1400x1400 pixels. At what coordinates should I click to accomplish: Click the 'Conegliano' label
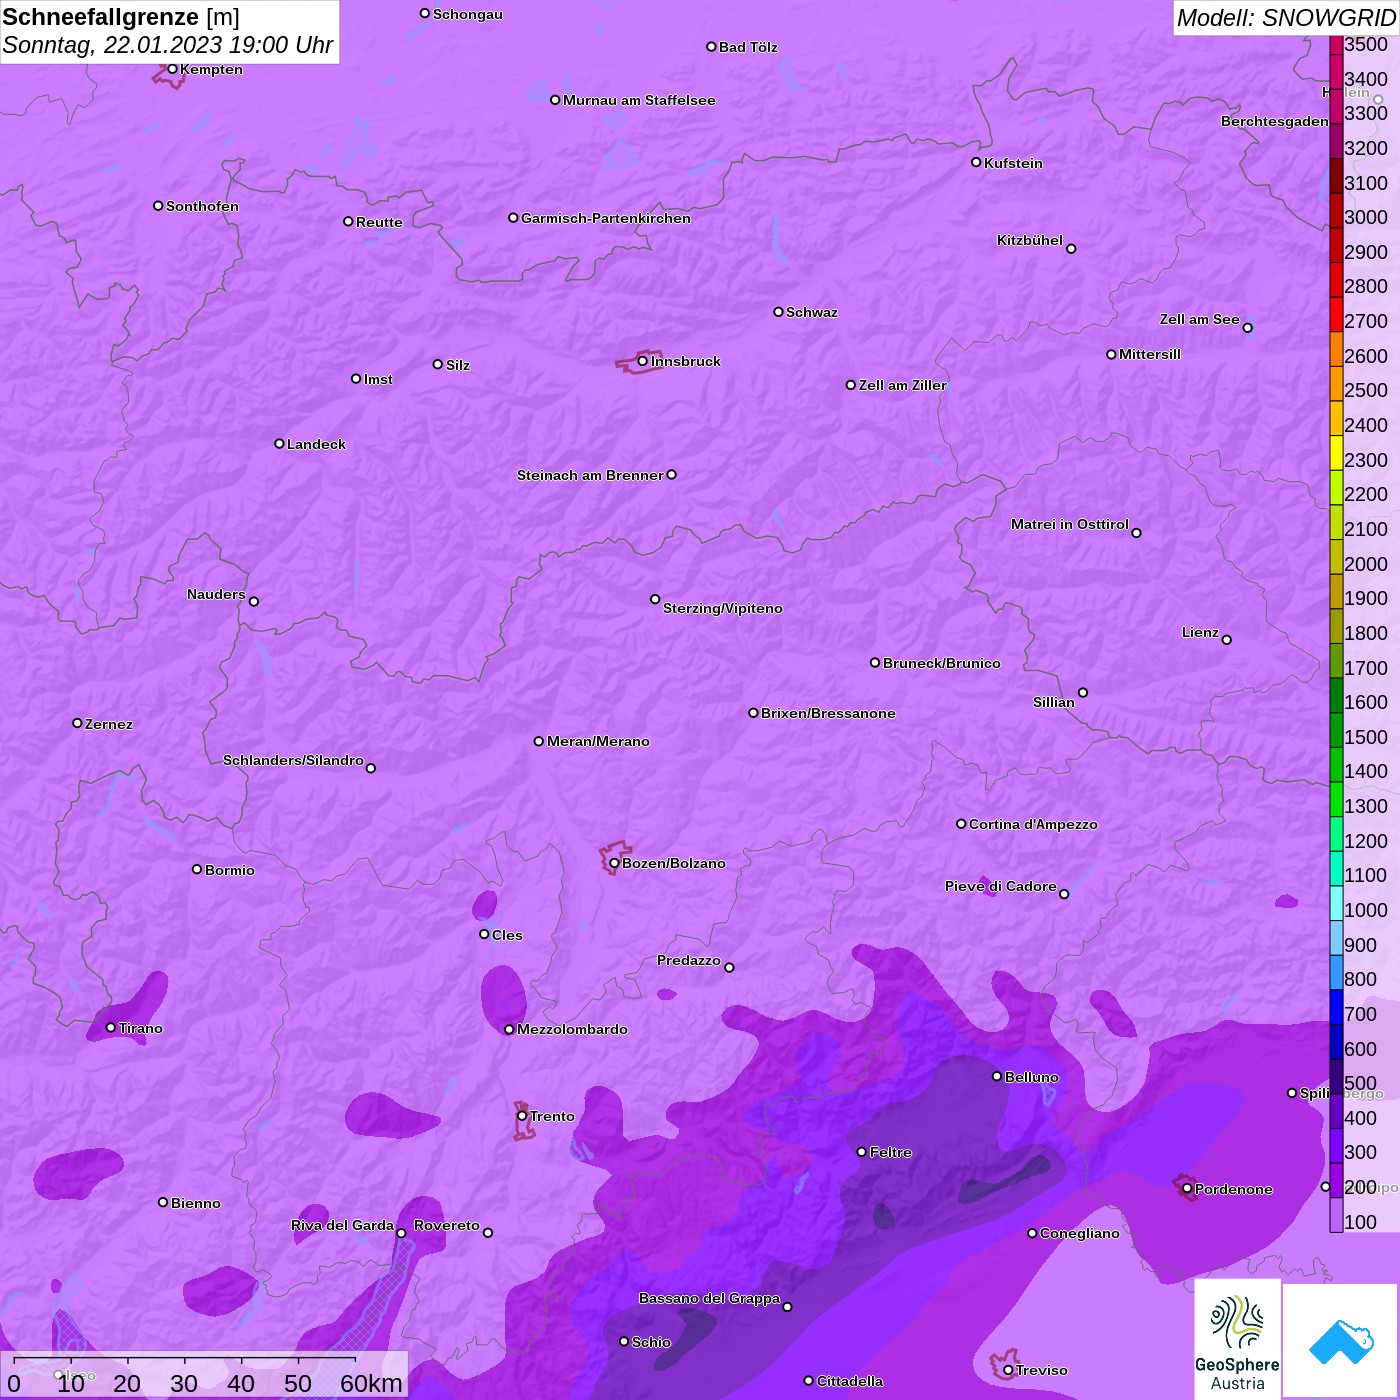[1080, 1233]
